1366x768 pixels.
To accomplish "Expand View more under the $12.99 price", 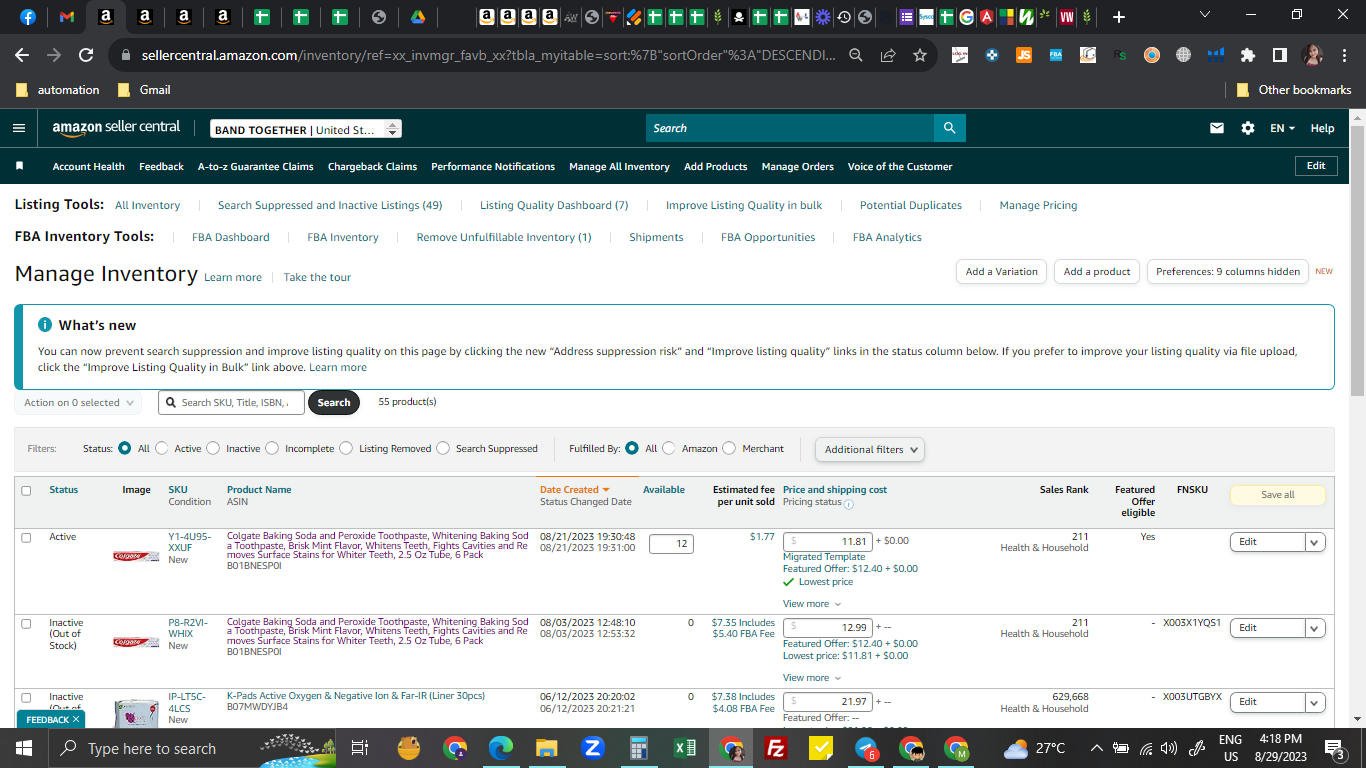I will tap(812, 678).
